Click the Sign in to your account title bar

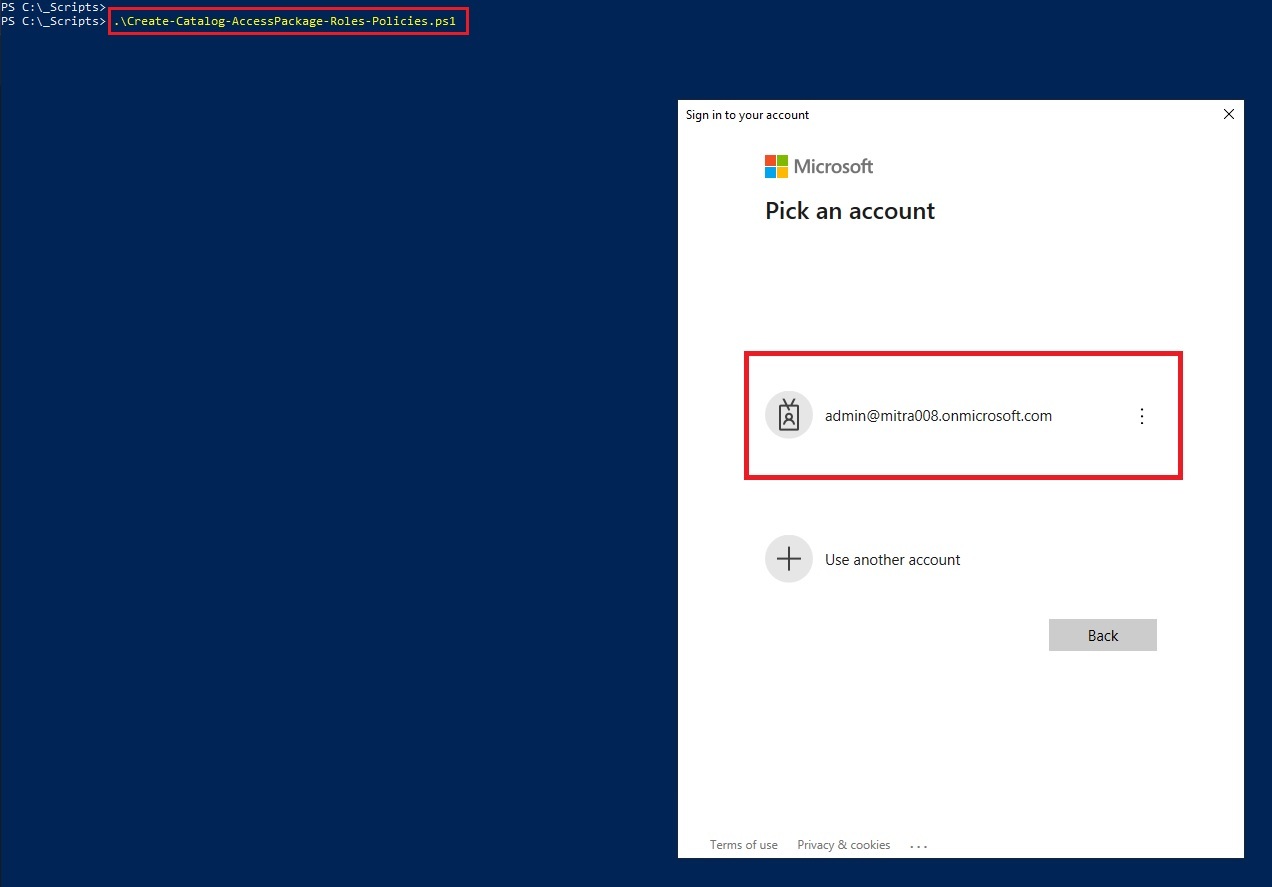click(x=747, y=115)
